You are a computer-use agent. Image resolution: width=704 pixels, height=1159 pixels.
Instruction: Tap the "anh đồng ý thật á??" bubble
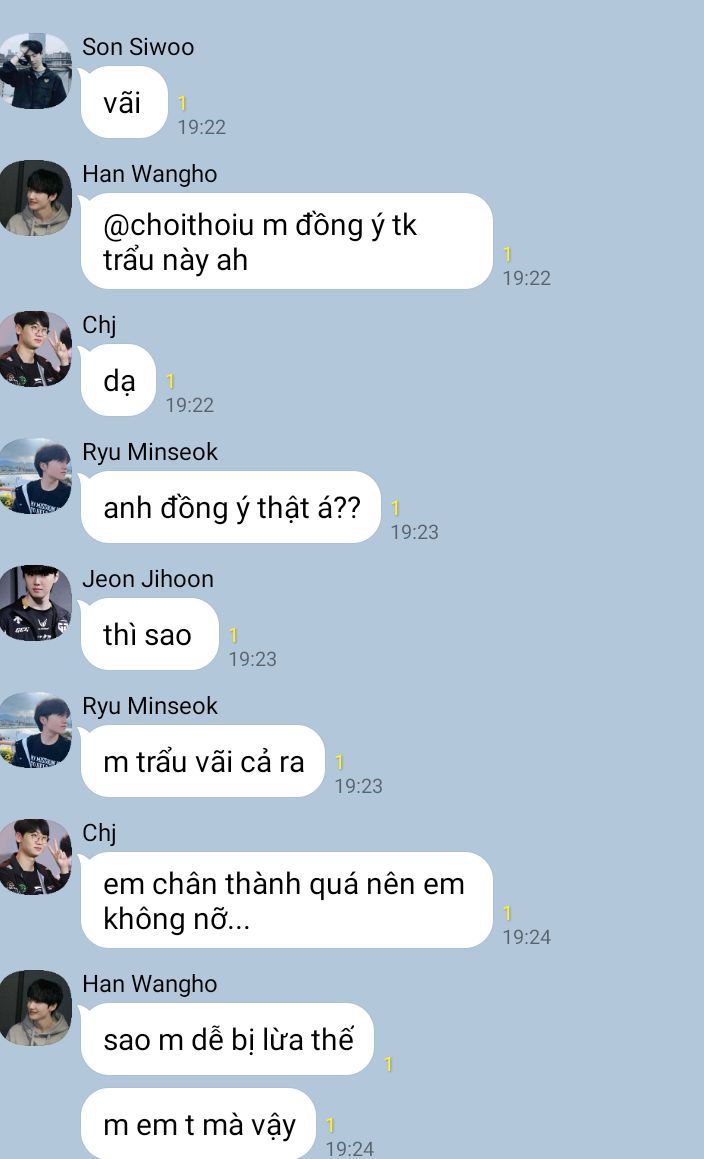pyautogui.click(x=231, y=507)
